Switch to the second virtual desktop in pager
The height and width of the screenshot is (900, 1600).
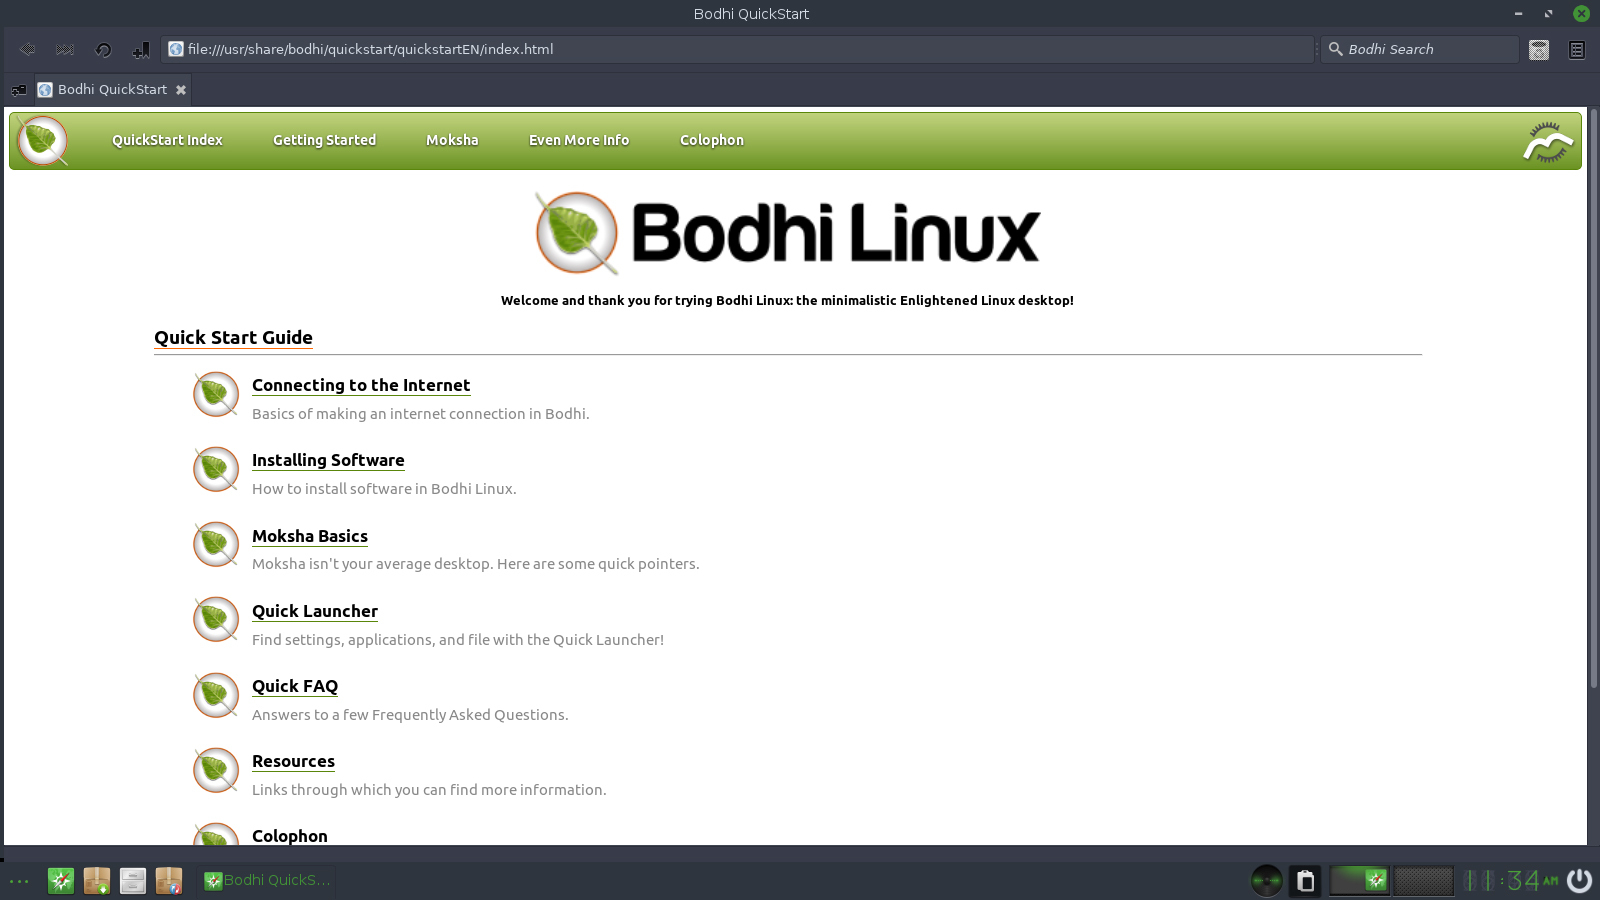(x=1423, y=880)
